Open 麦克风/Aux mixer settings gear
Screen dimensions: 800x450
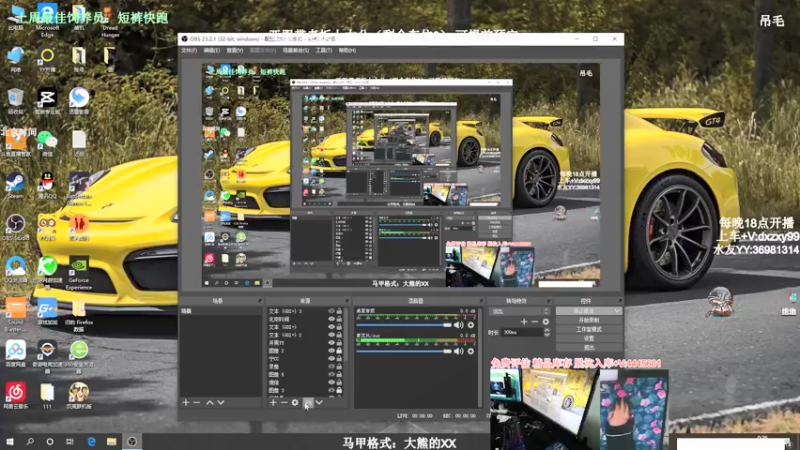[x=470, y=351]
